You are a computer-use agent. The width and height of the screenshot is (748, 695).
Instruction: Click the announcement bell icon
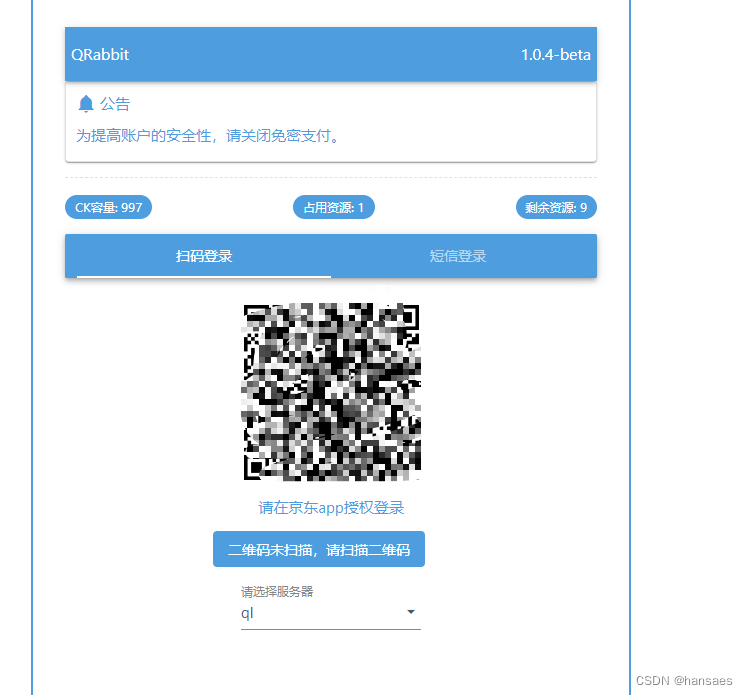(86, 104)
